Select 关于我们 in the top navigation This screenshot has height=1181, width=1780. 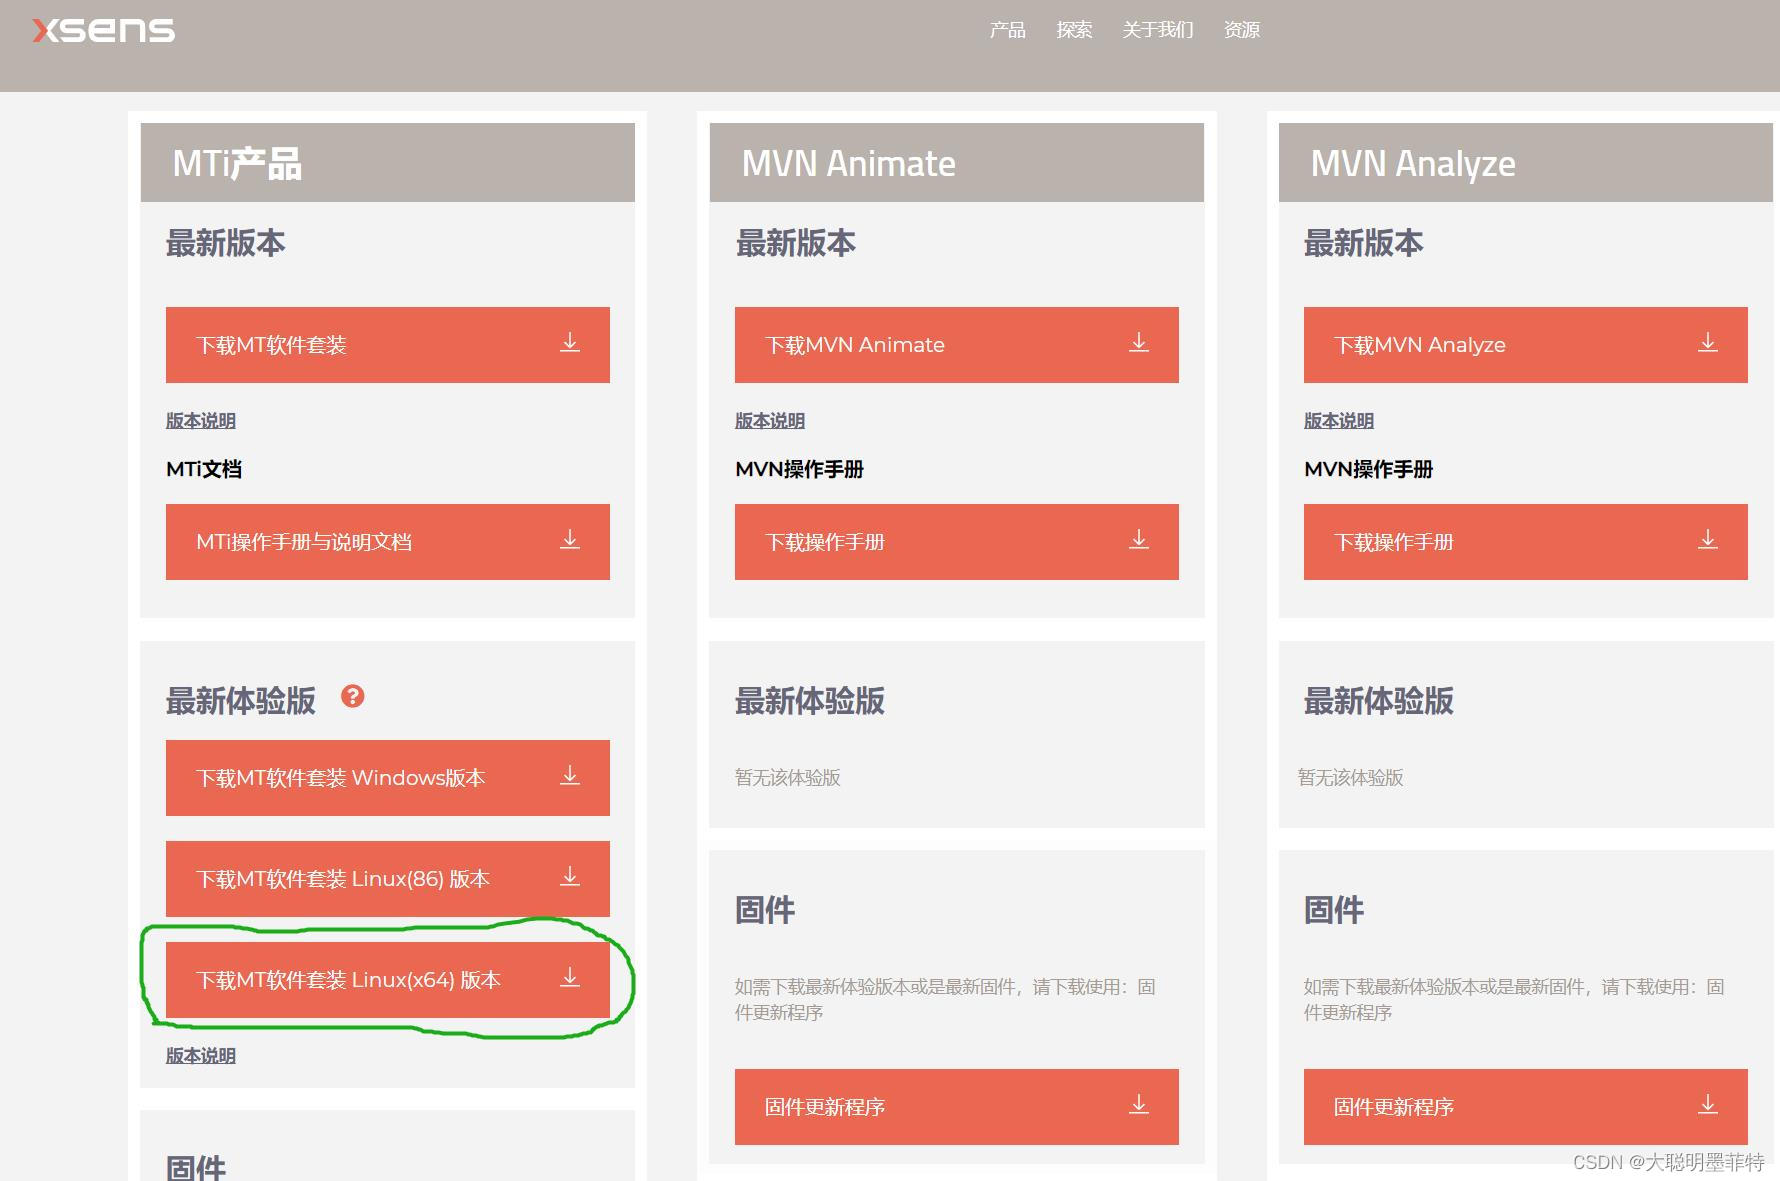(1157, 30)
